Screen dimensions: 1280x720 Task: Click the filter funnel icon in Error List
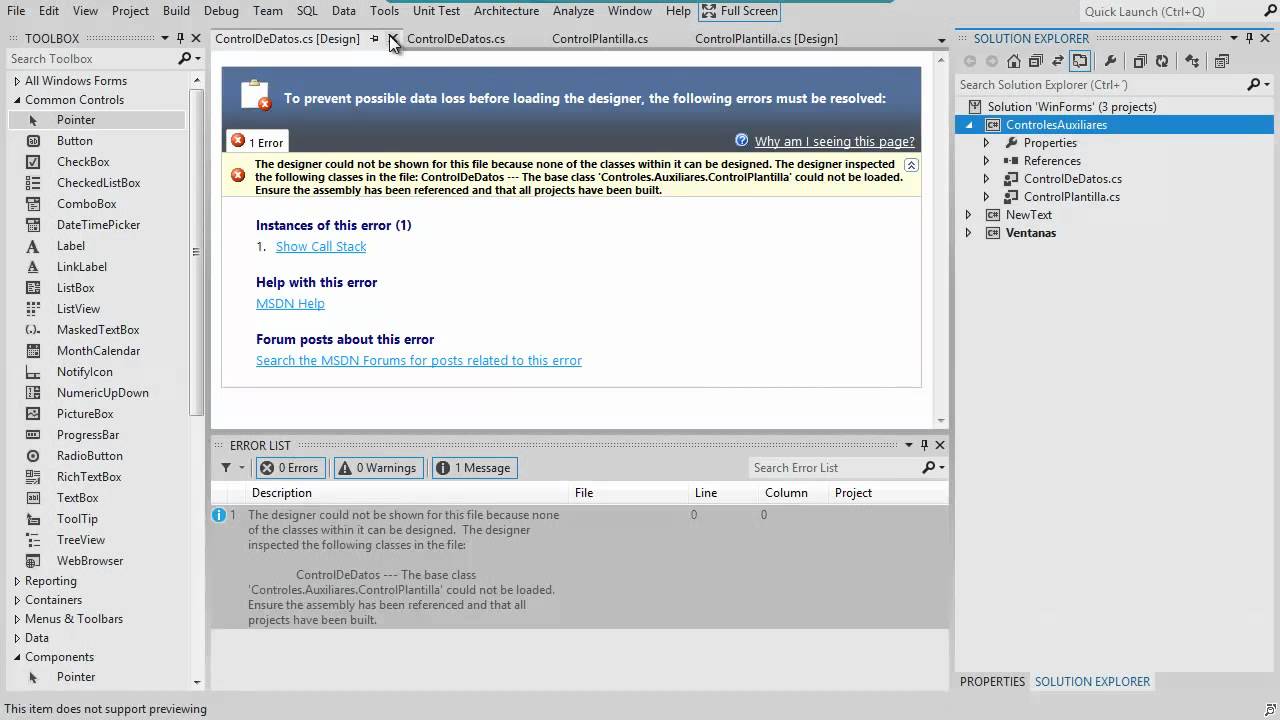(x=226, y=468)
